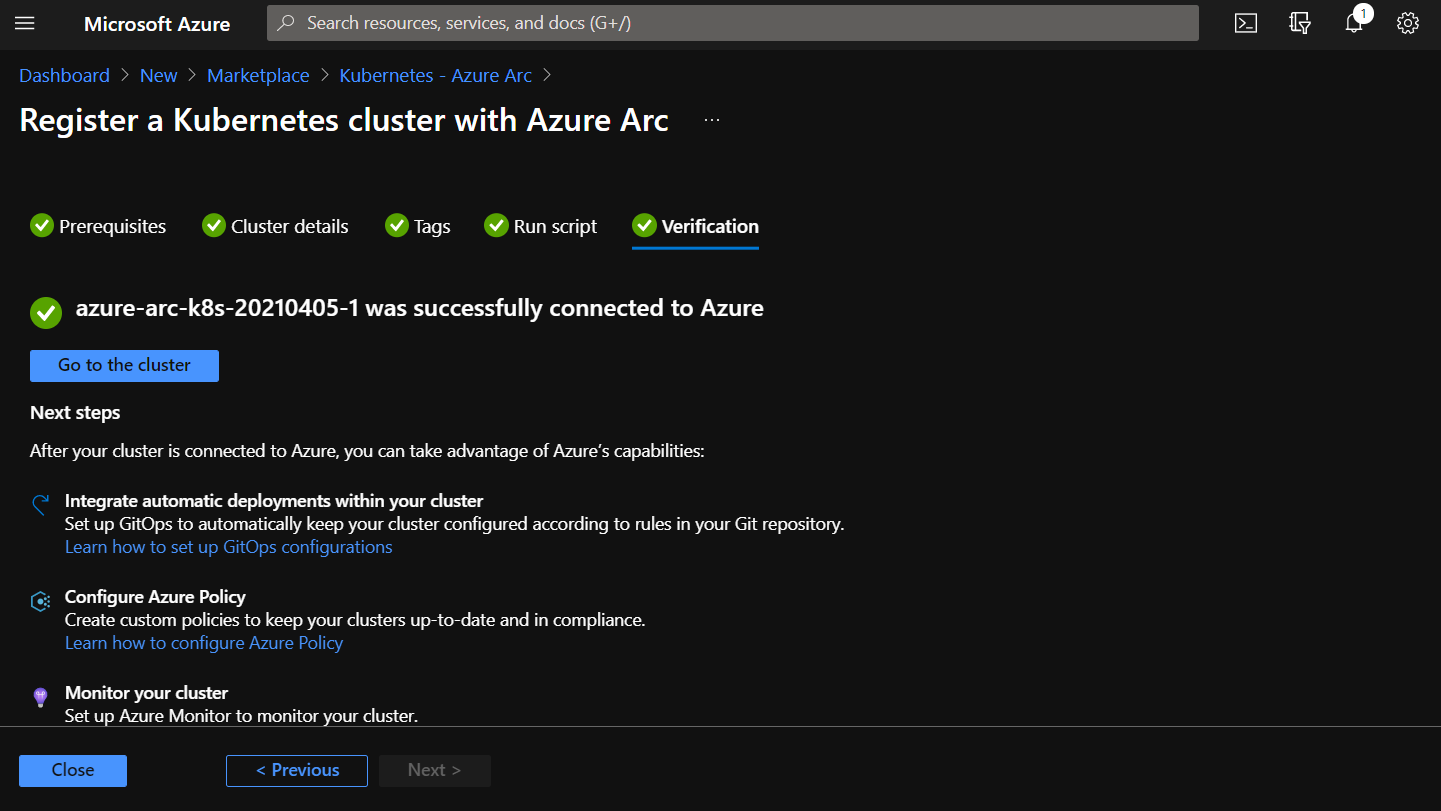Open the Cluster details tab
The image size is (1441, 811).
[276, 226]
